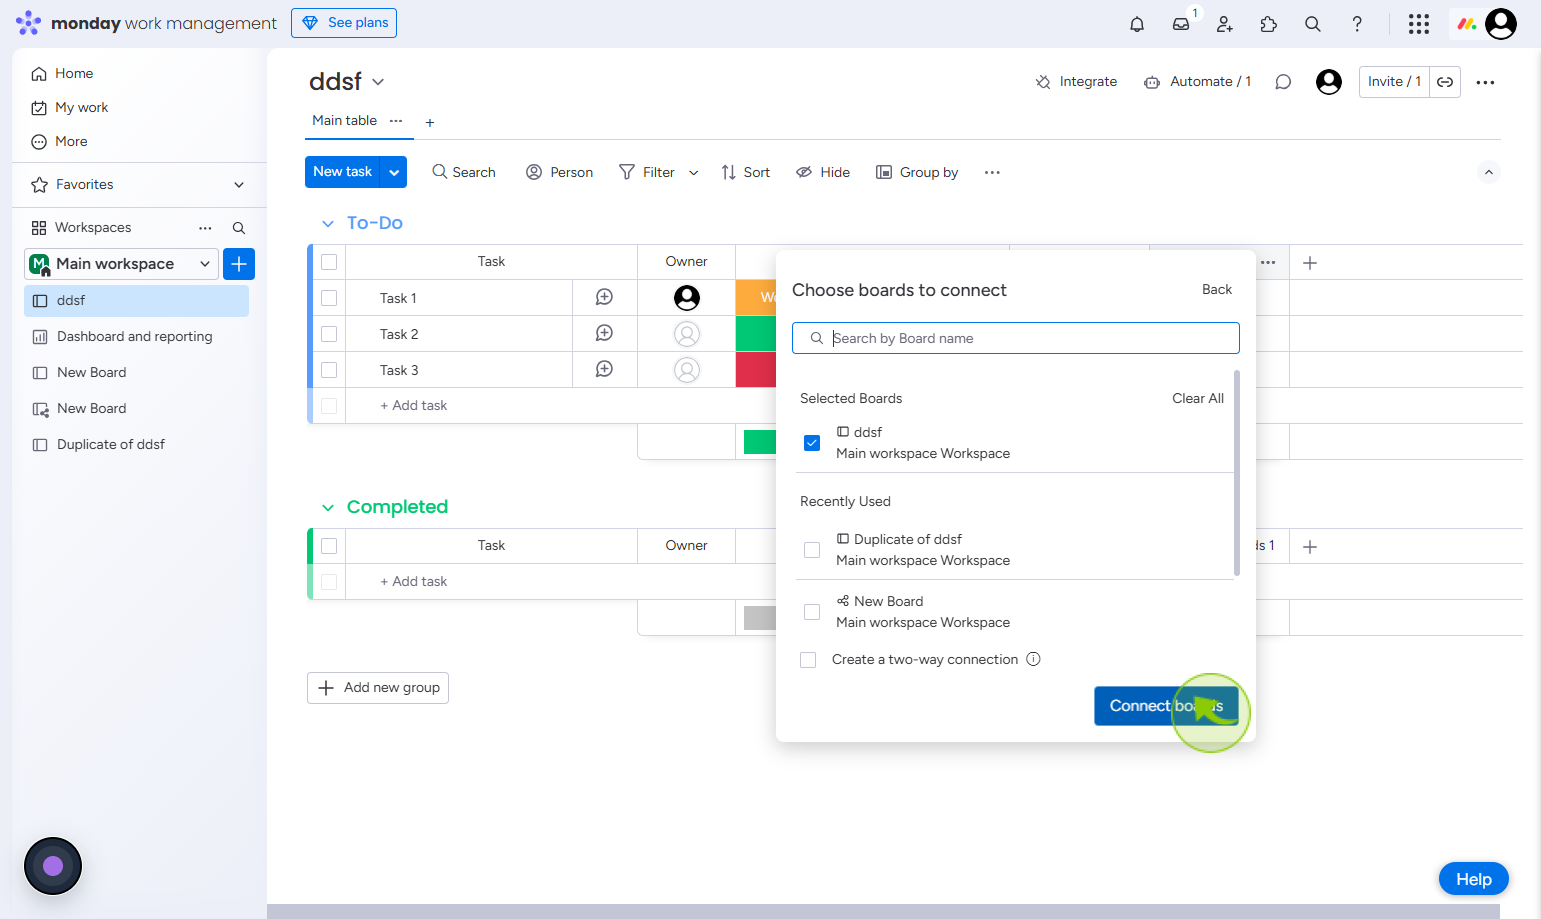1541x919 pixels.
Task: Assign an owner to Task 2
Action: click(687, 334)
